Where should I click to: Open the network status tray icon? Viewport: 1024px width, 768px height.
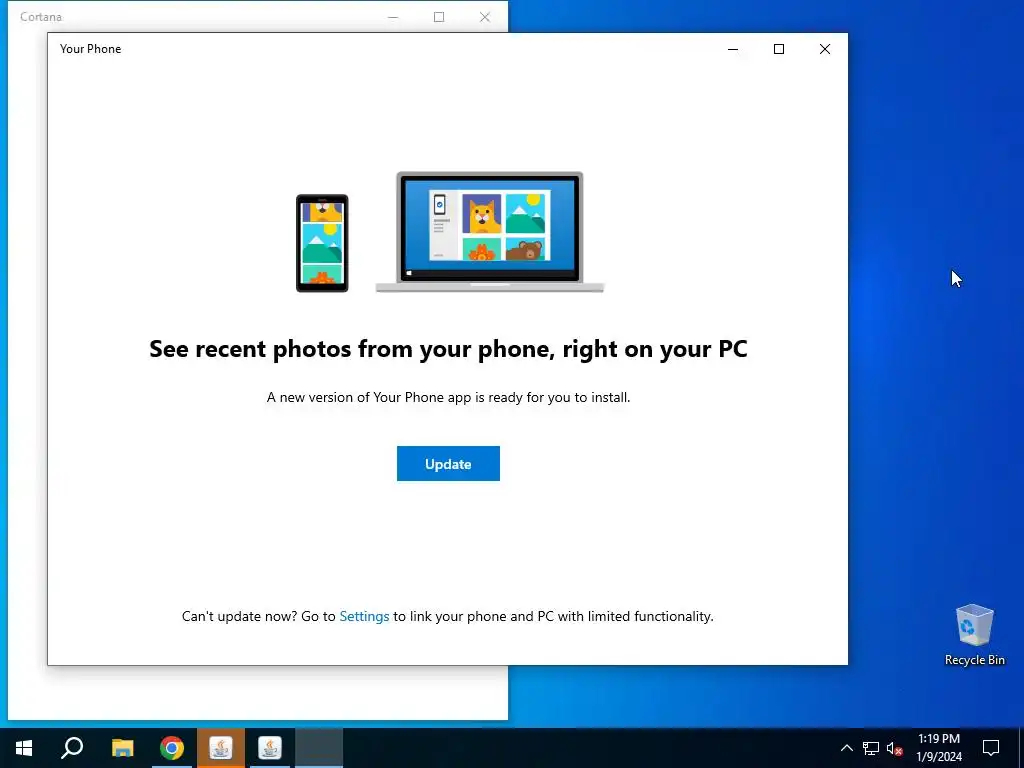[x=871, y=748]
